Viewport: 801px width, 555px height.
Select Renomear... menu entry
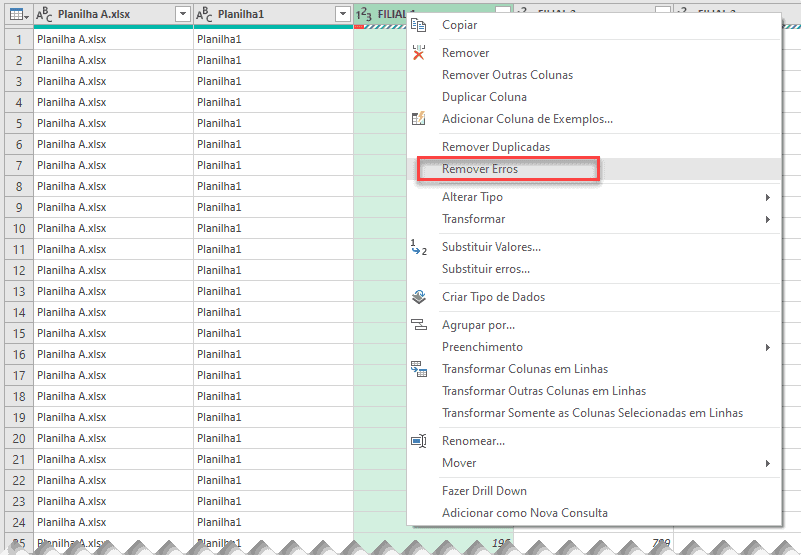594,441
